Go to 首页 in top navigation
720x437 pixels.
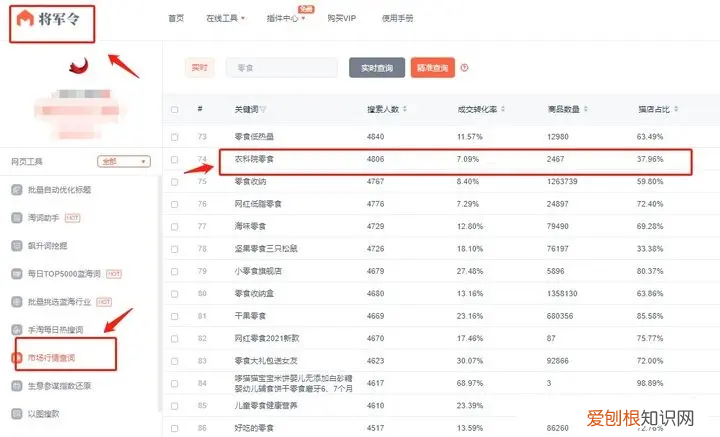(176, 18)
